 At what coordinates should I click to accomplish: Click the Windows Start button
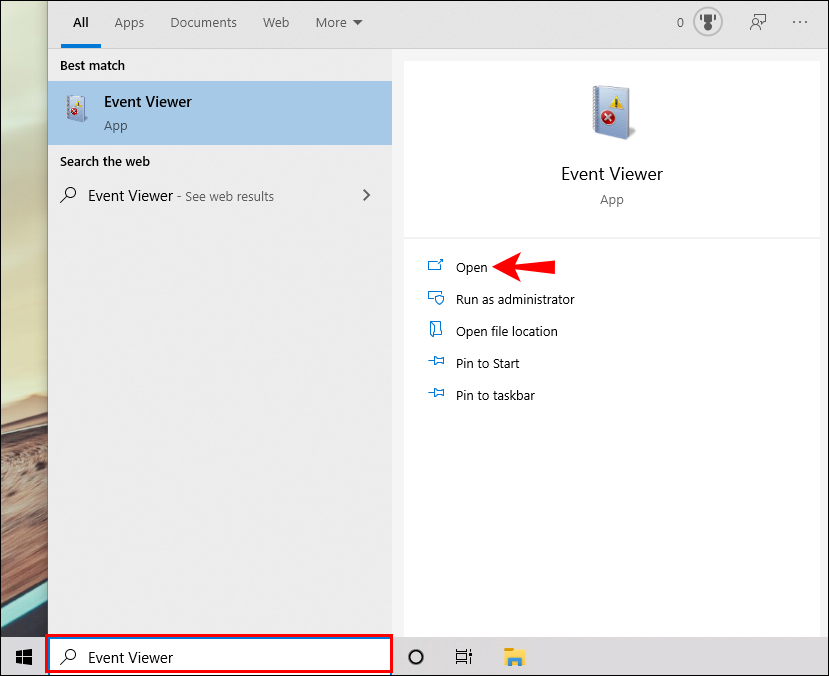tap(23, 657)
